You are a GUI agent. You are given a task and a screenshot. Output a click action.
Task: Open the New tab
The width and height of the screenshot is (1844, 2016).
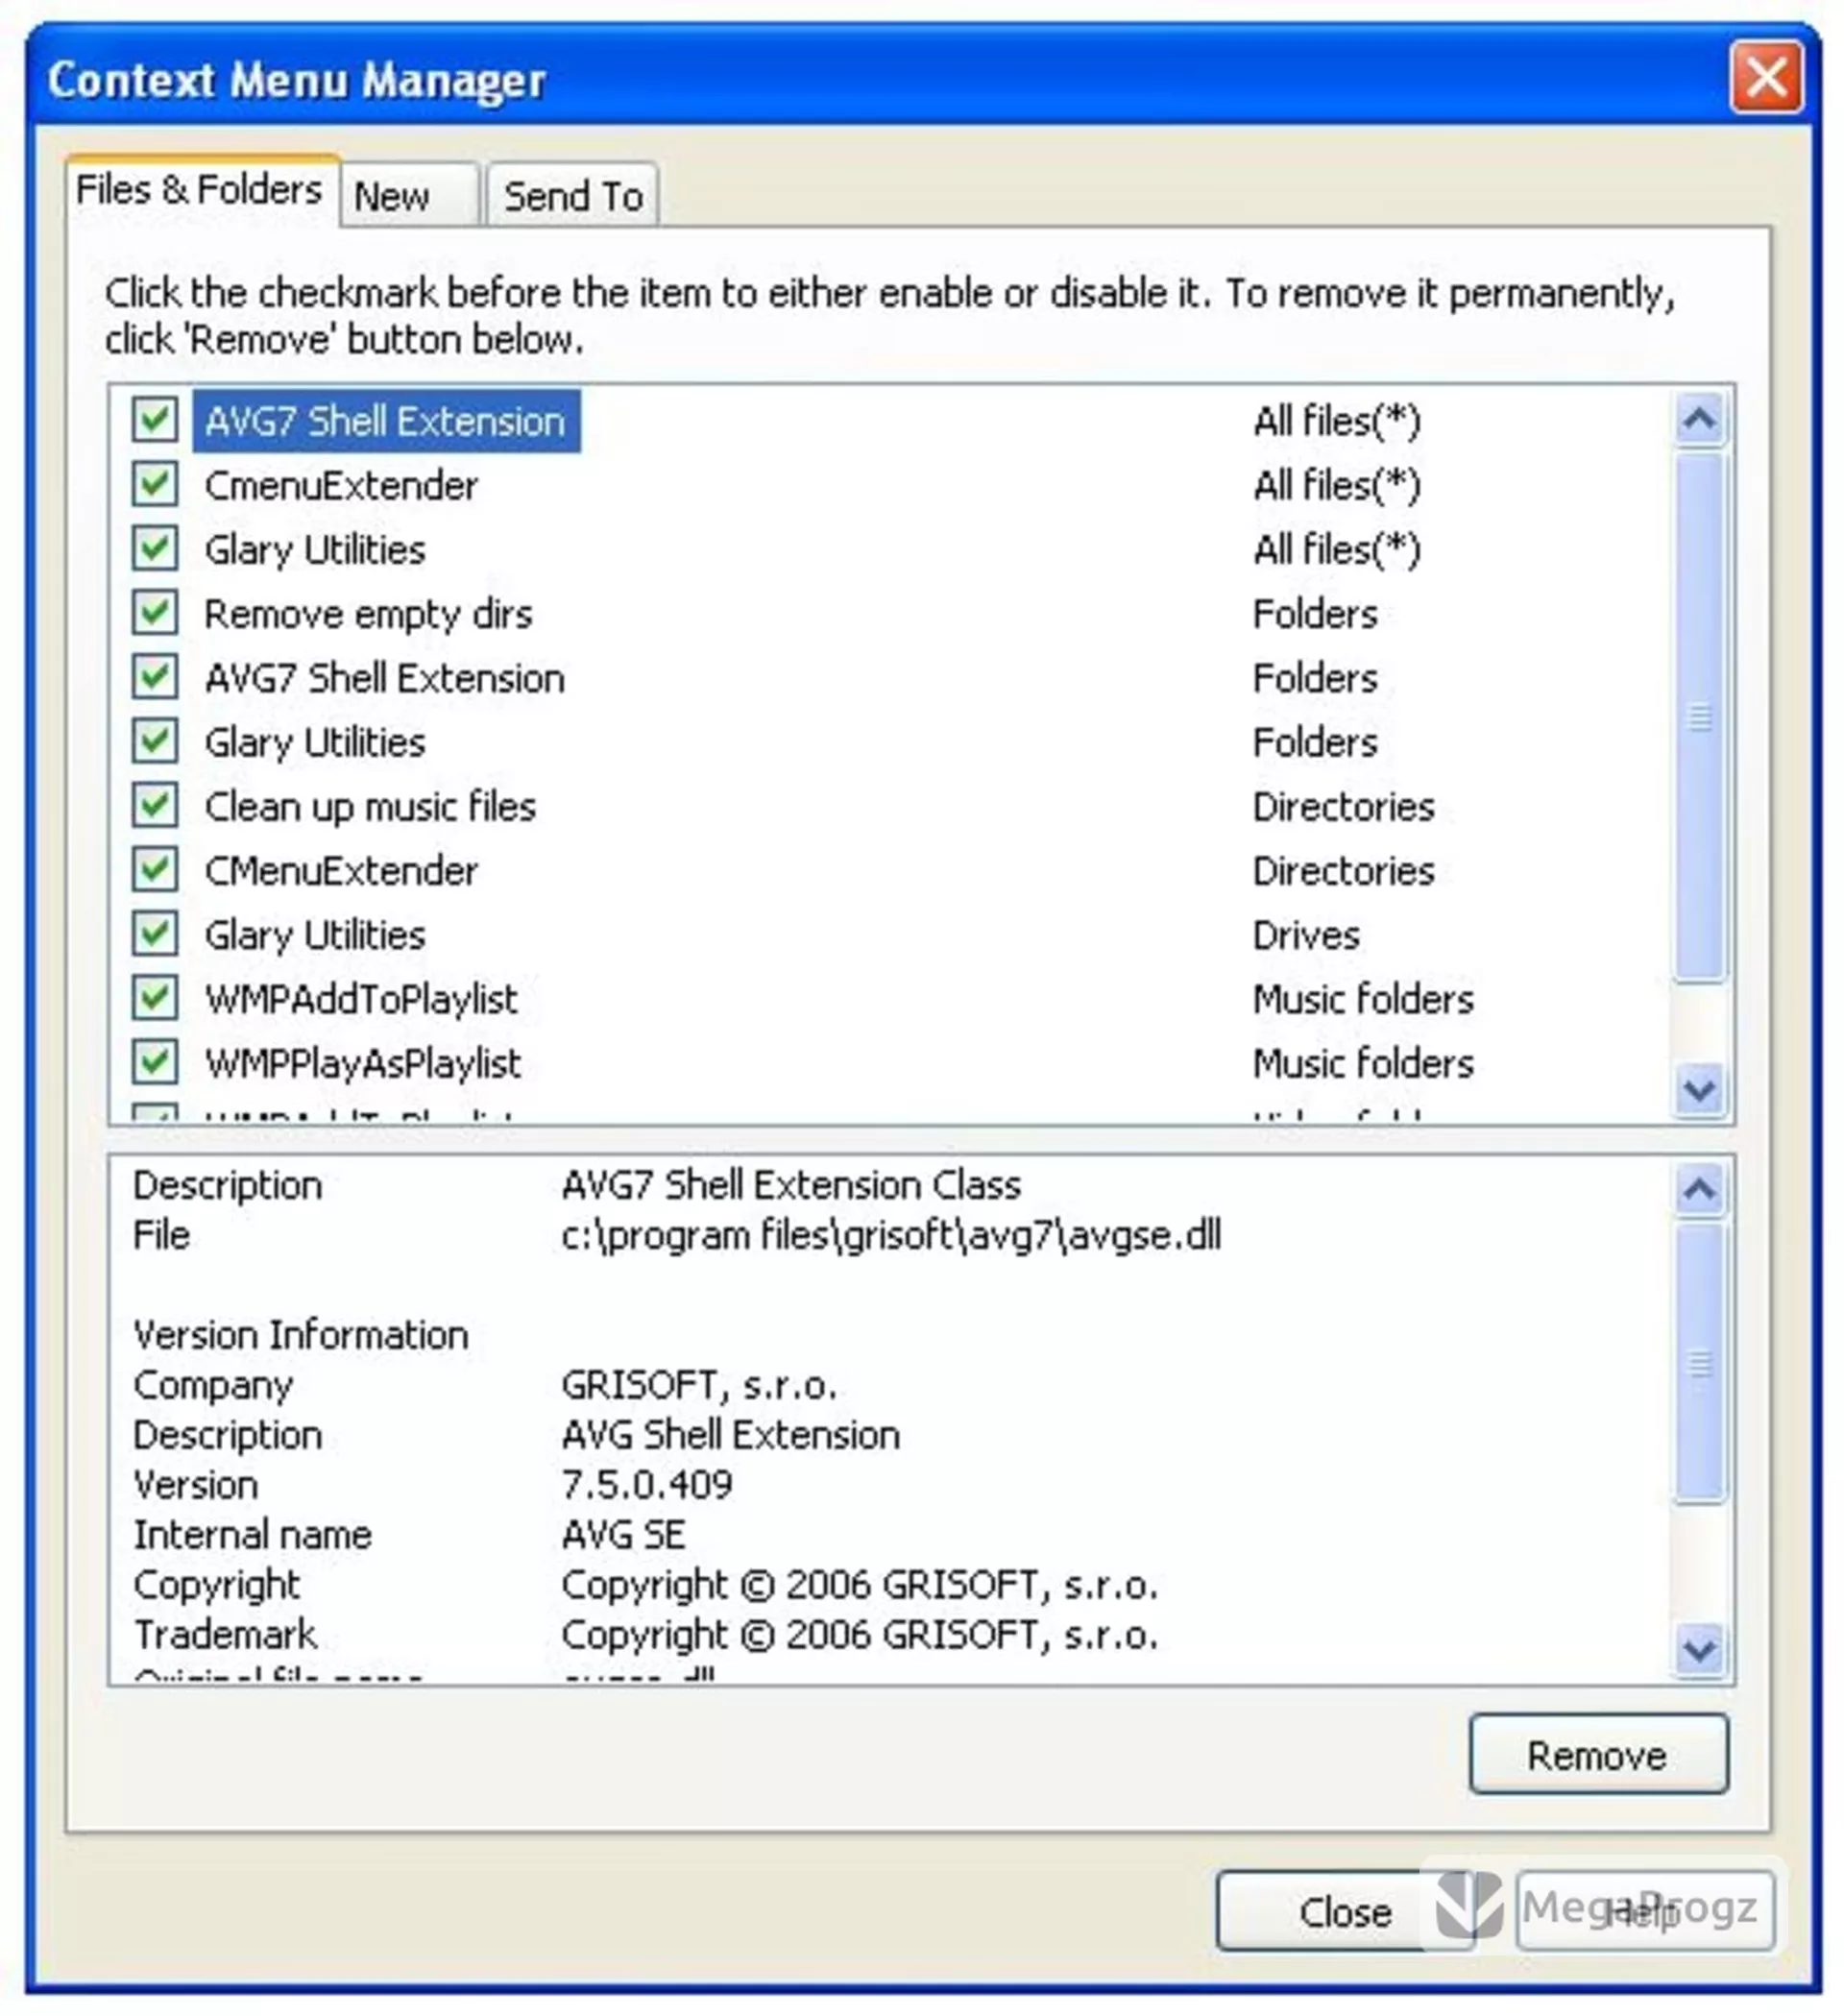coord(409,196)
